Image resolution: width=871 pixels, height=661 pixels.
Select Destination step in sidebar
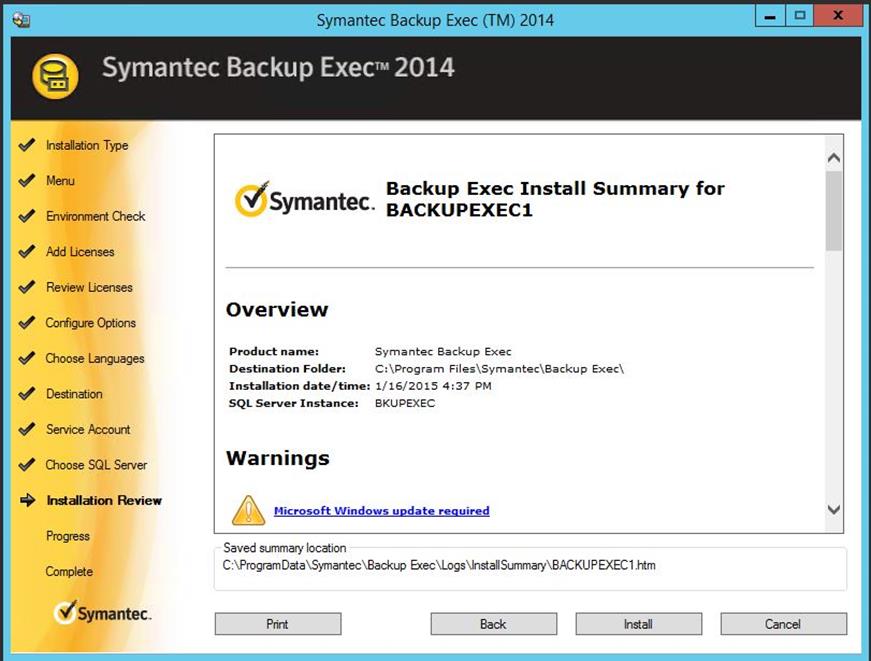point(74,394)
